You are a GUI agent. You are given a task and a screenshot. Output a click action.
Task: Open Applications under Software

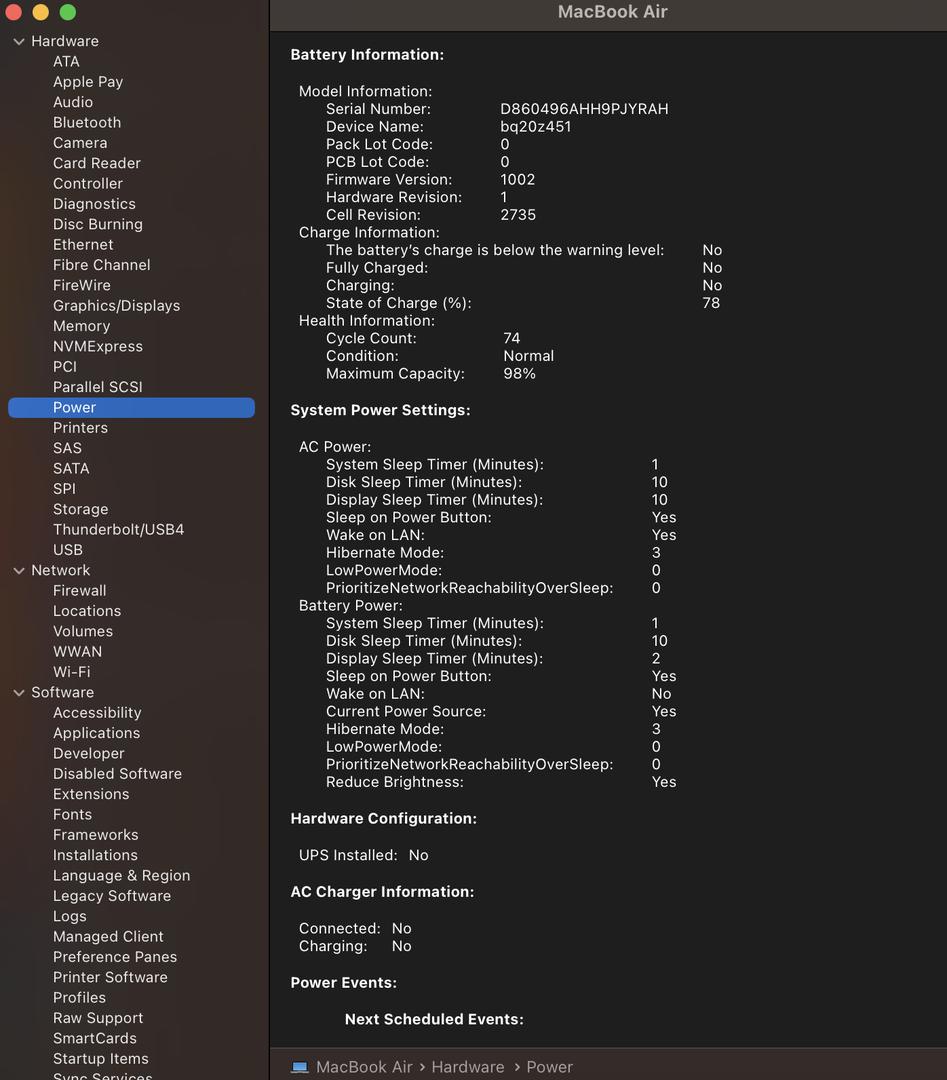(x=96, y=733)
